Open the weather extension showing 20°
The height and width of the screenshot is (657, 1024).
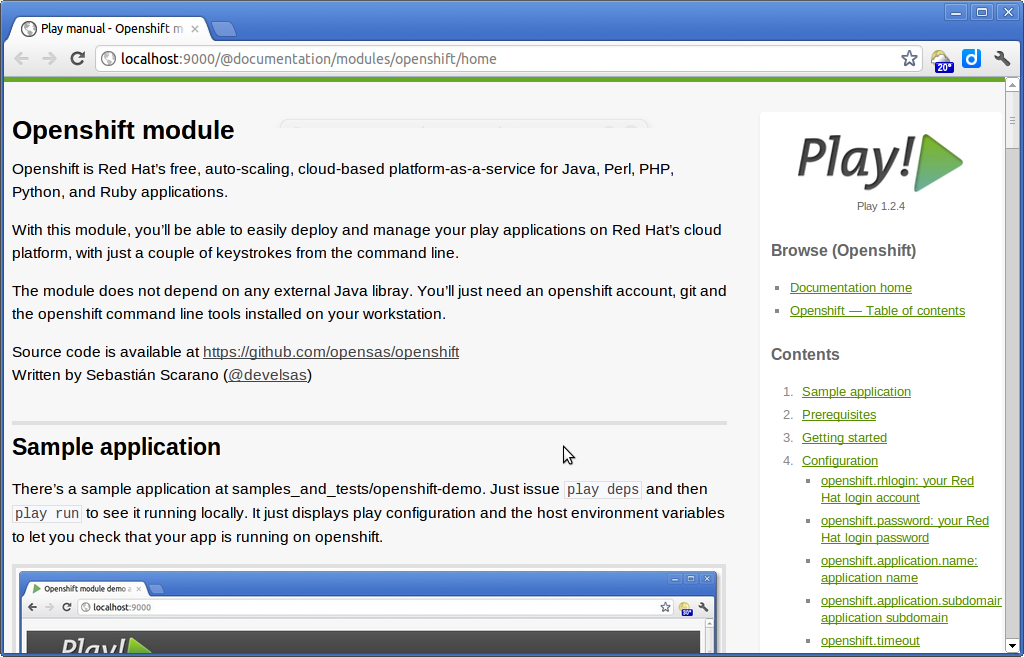[x=942, y=60]
